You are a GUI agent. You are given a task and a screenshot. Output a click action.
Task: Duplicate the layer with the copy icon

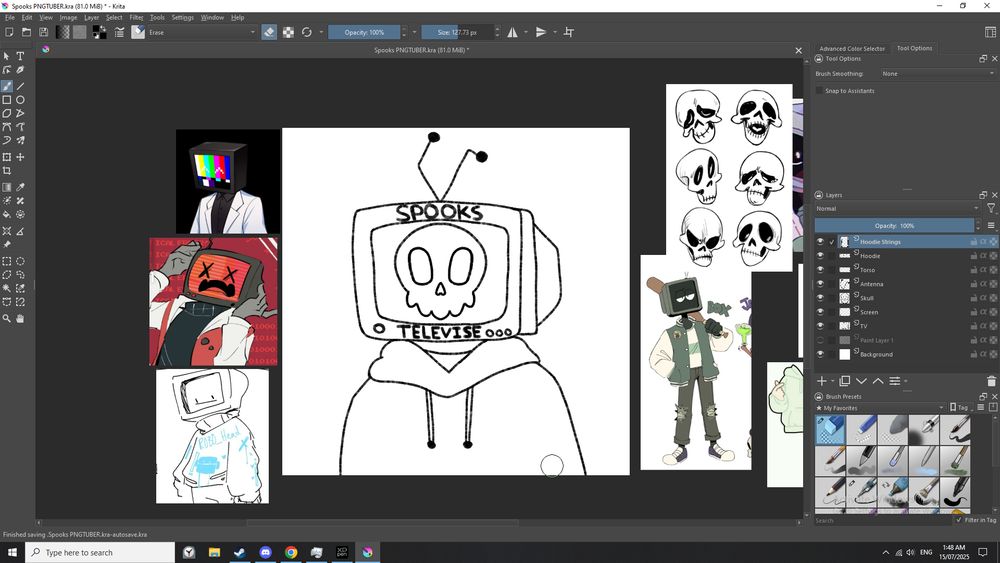coord(844,381)
